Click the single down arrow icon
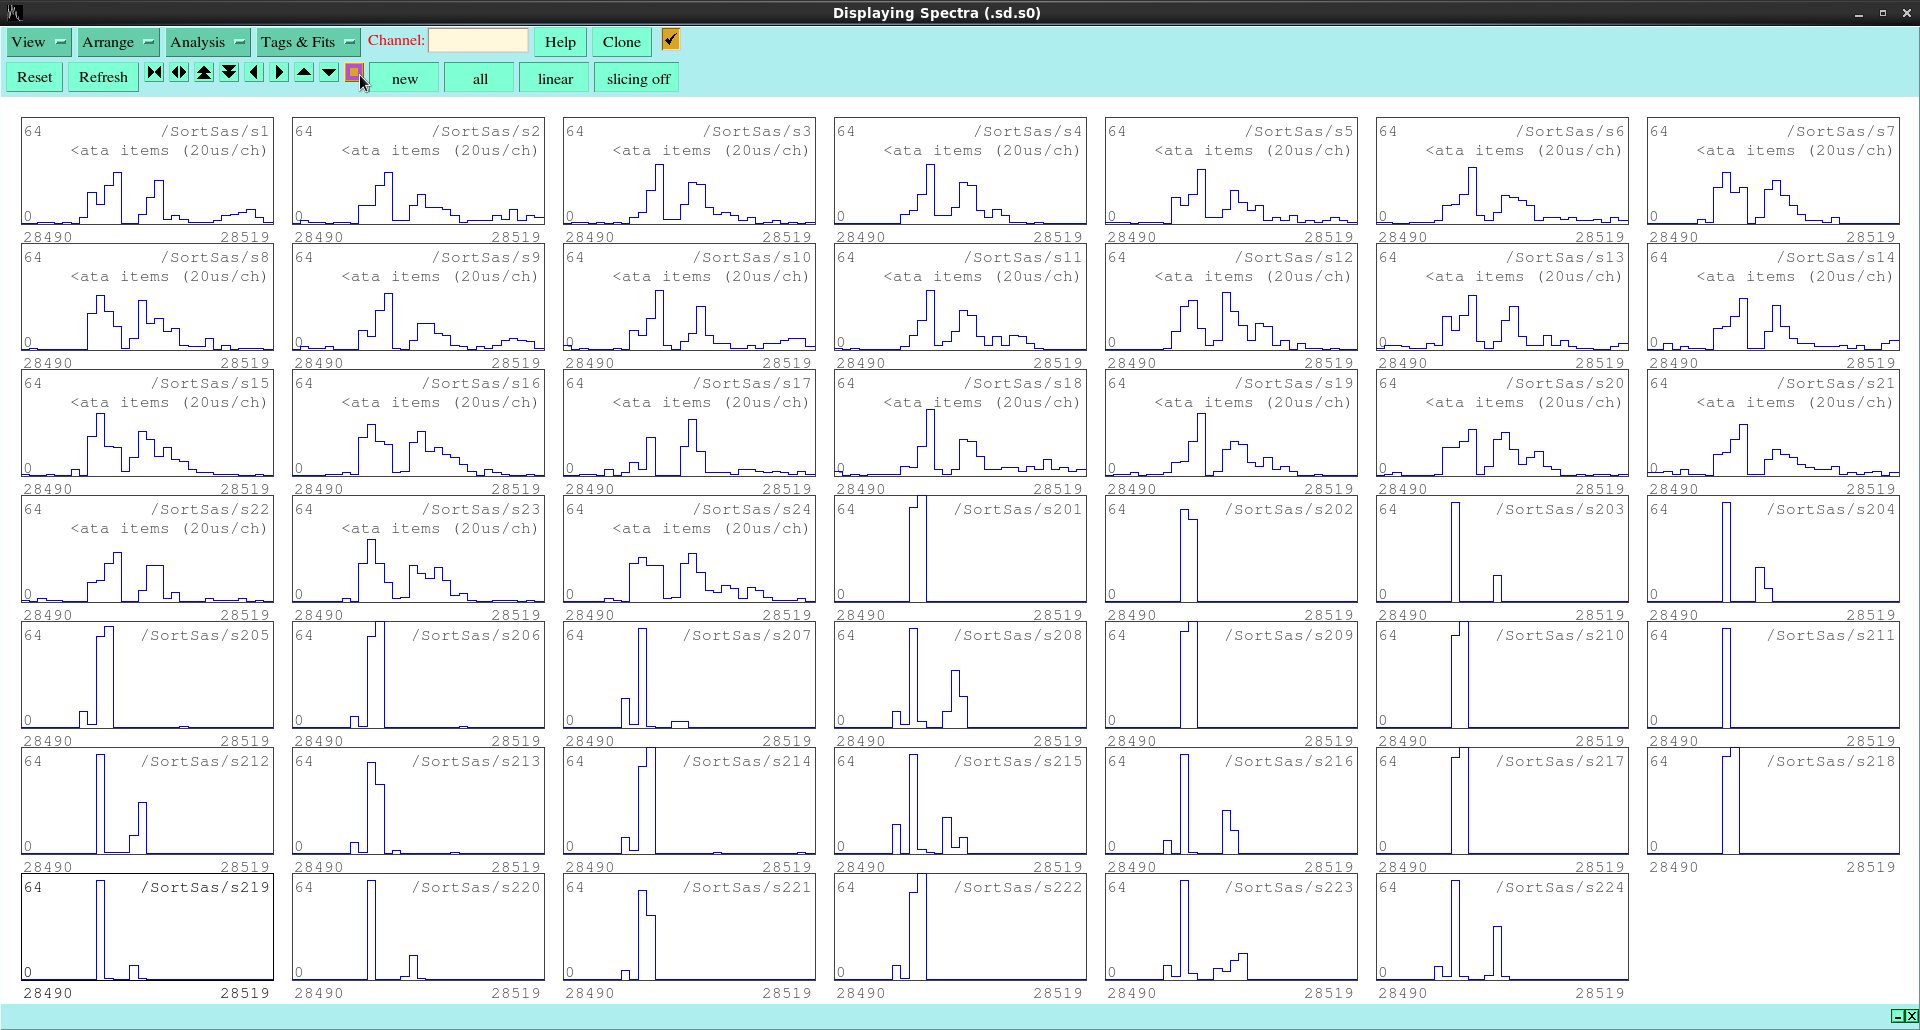Image resolution: width=1920 pixels, height=1030 pixels. (x=329, y=72)
